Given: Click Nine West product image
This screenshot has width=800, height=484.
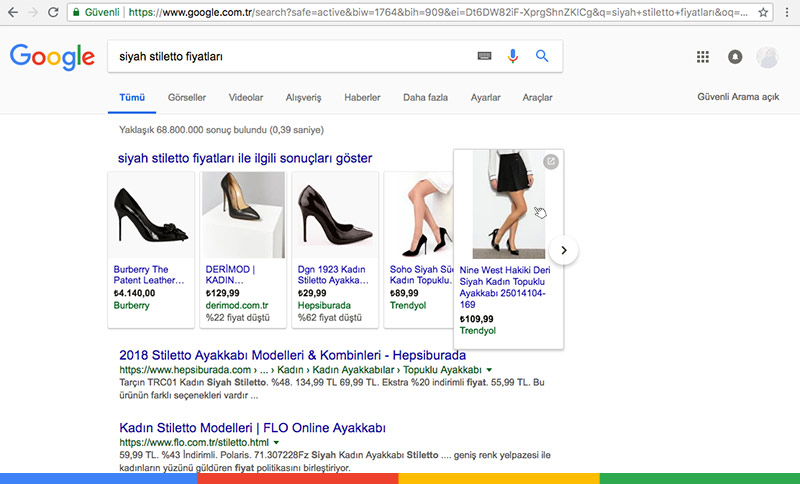Looking at the screenshot, I should [x=509, y=204].
